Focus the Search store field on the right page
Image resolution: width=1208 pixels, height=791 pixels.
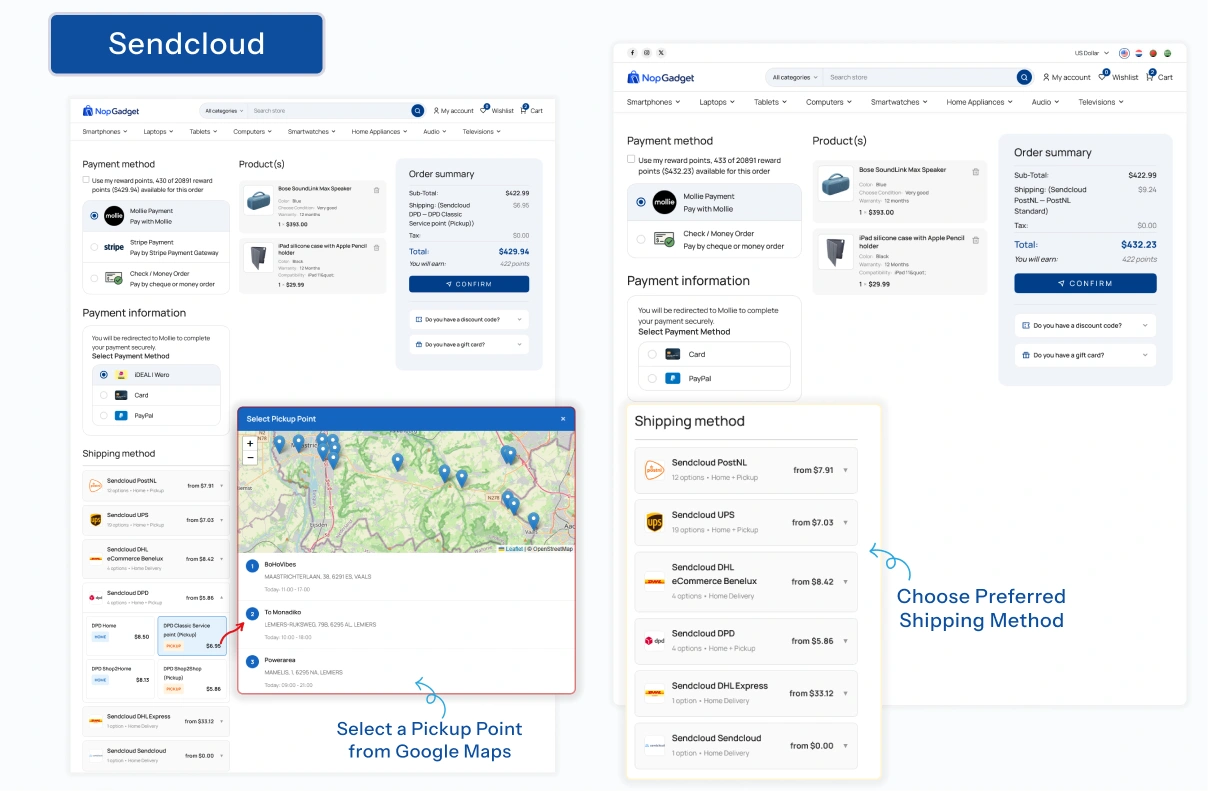(920, 77)
